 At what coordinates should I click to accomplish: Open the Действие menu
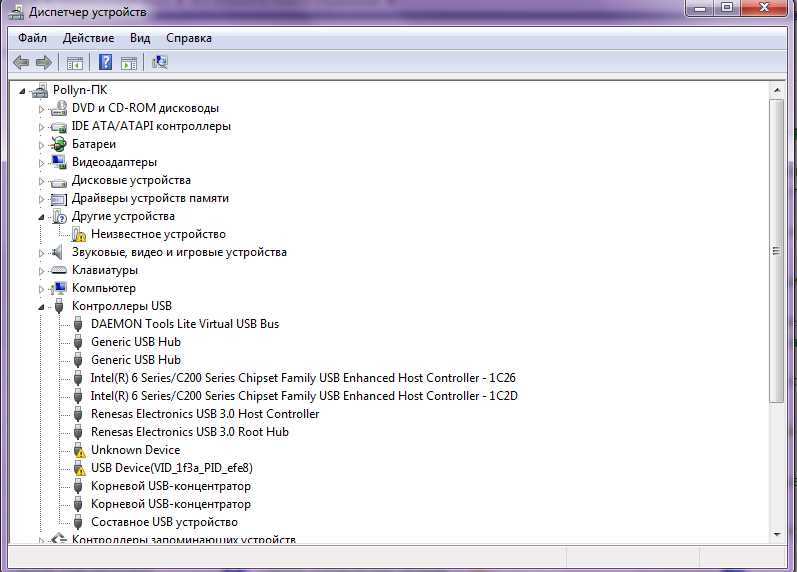[88, 38]
